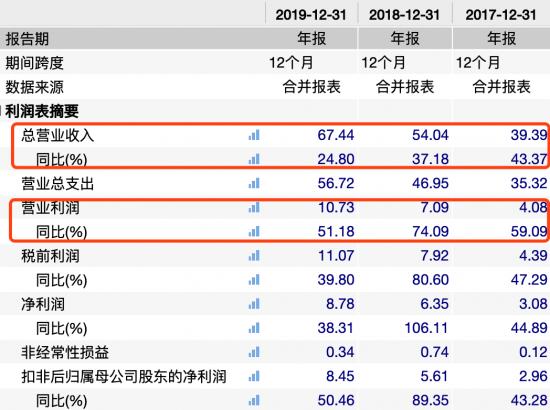Viewport: 550px width, 410px height.
Task: Click chart icon beside 非经常性损益
Action: click(254, 352)
